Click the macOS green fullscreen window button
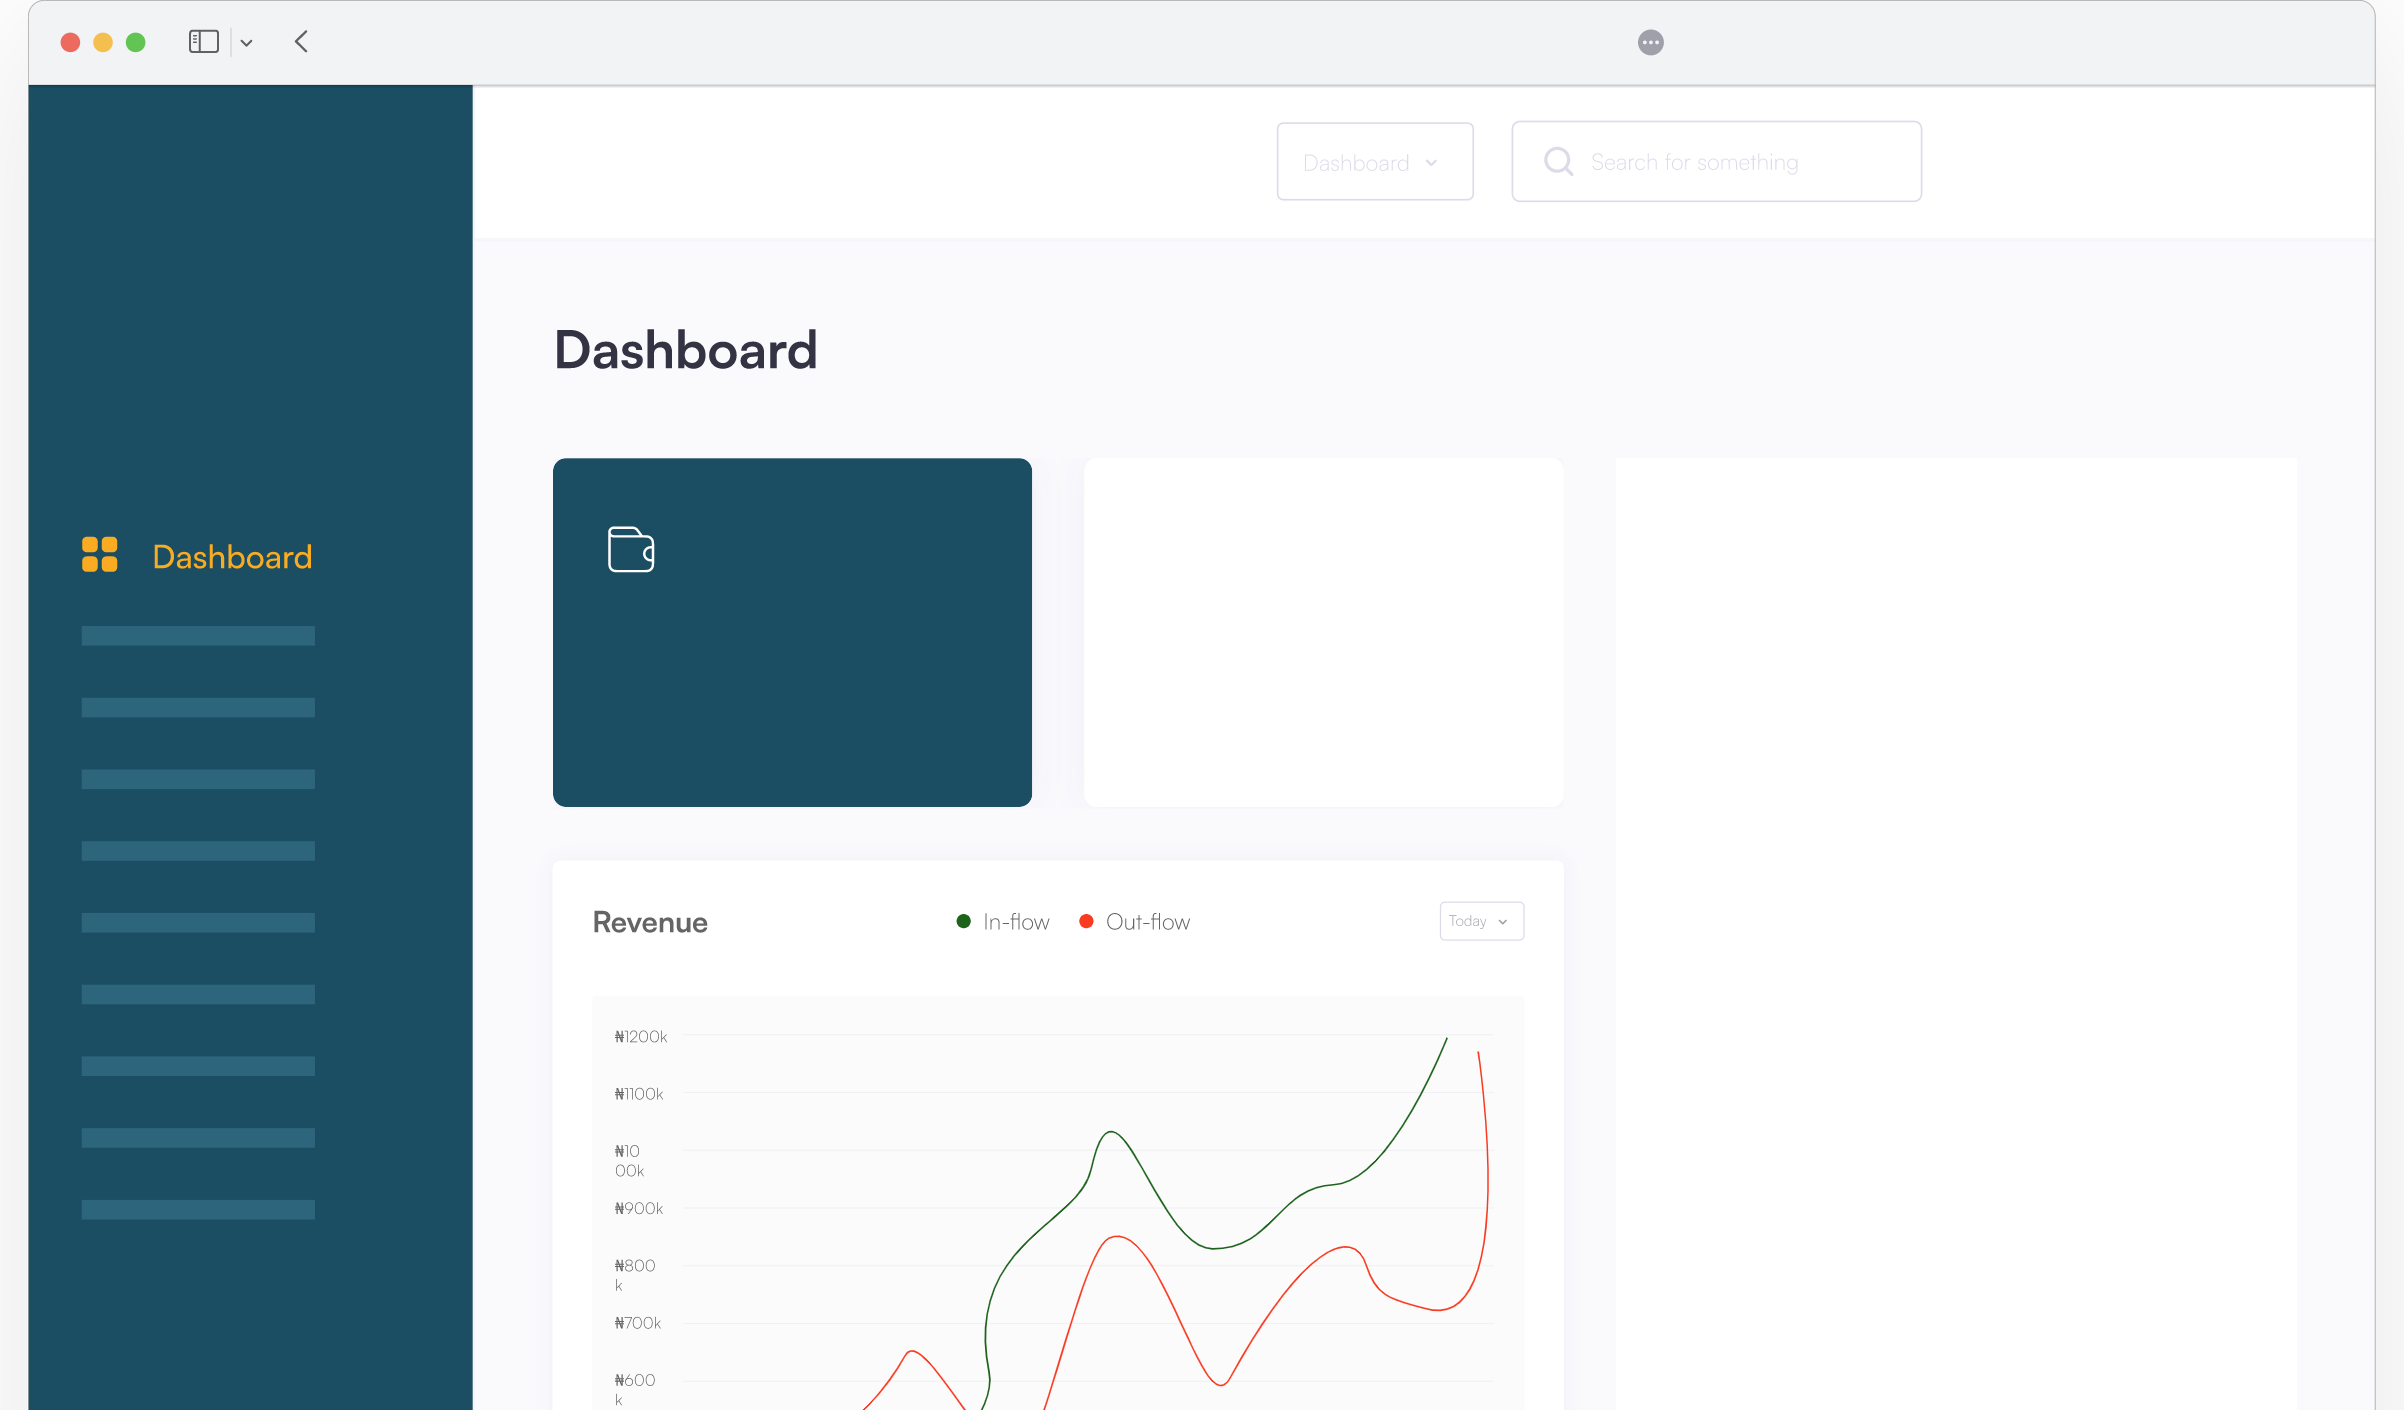 [x=136, y=42]
